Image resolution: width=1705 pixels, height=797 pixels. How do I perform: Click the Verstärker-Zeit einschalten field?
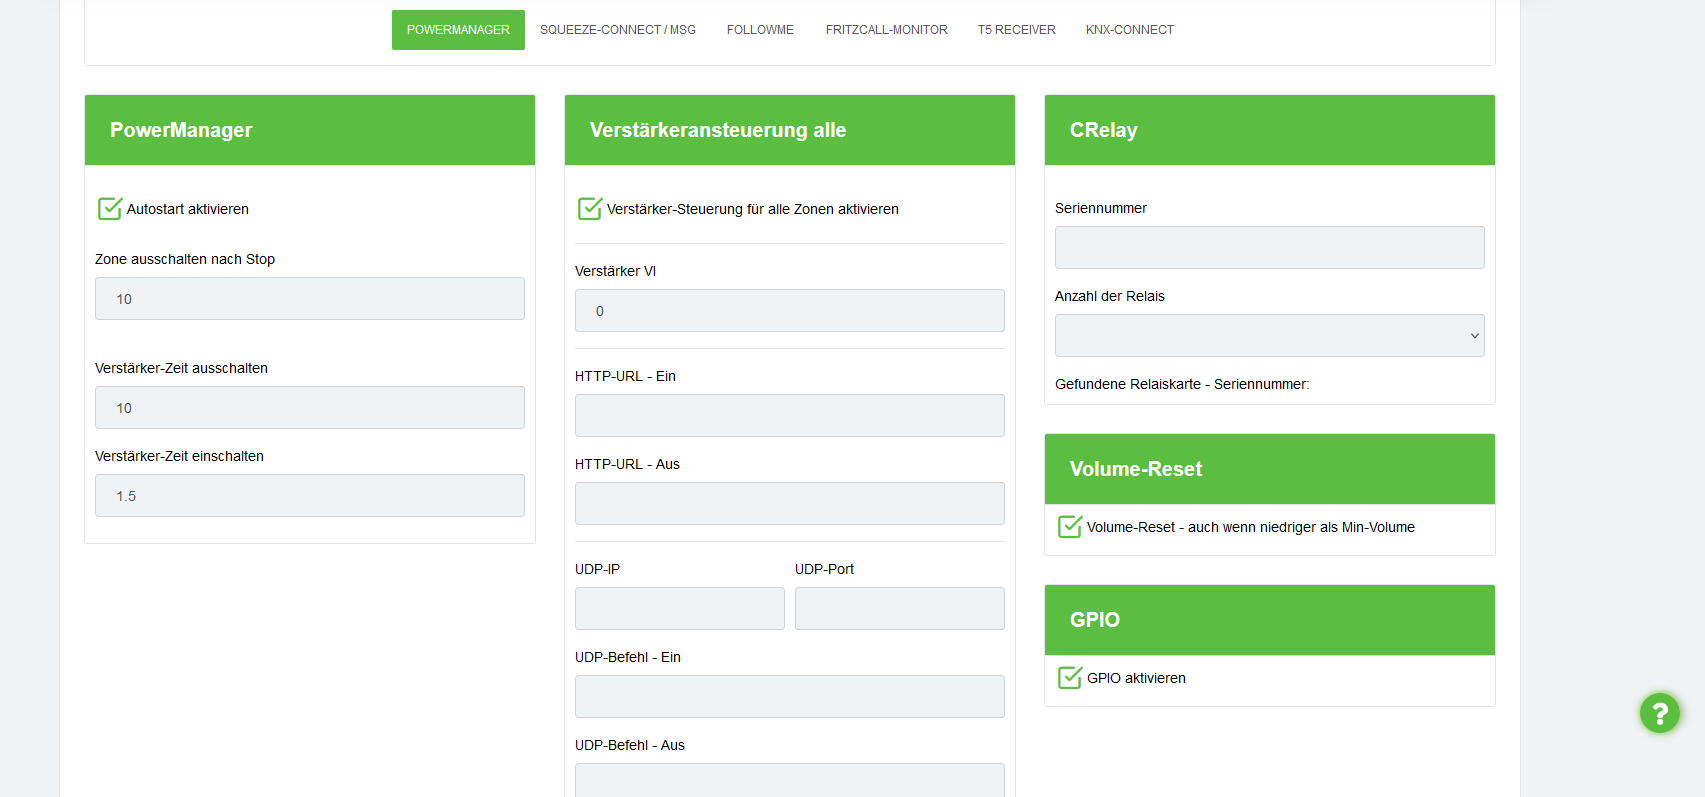310,496
